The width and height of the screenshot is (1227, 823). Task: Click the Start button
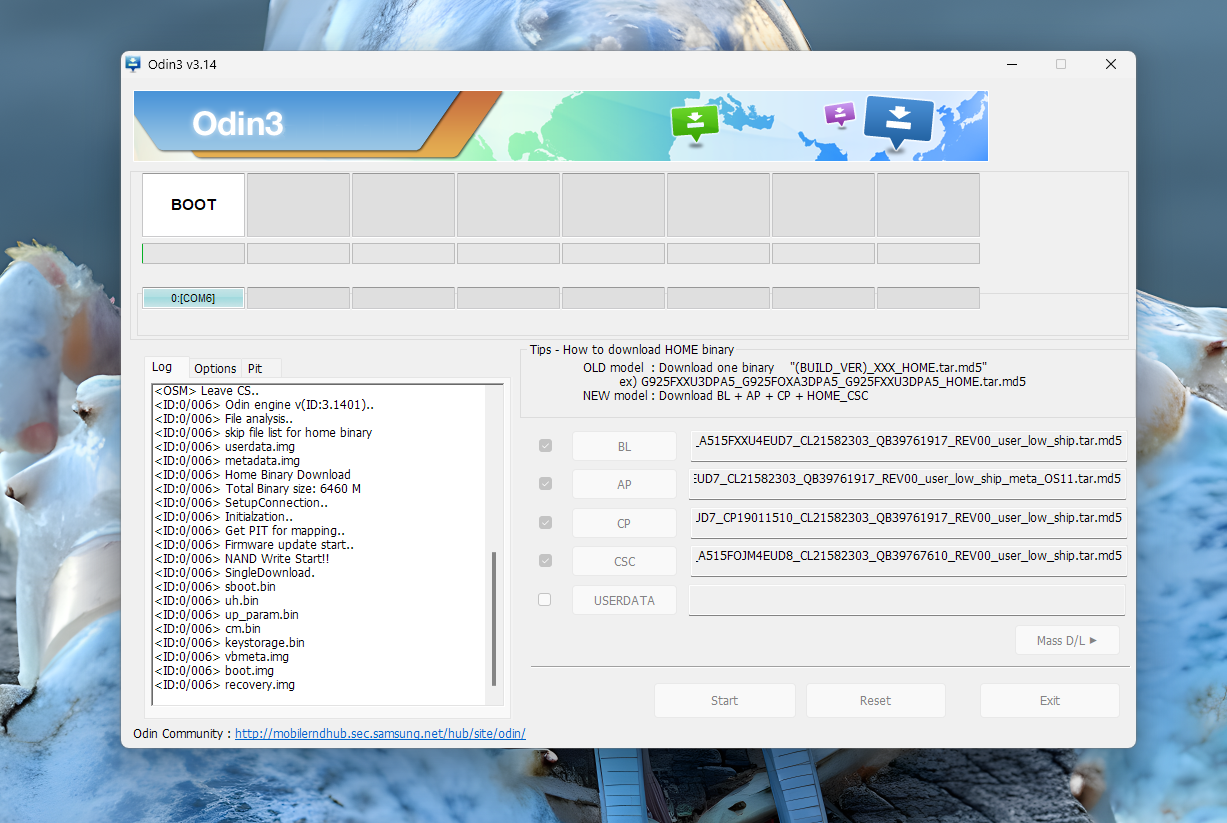click(724, 700)
